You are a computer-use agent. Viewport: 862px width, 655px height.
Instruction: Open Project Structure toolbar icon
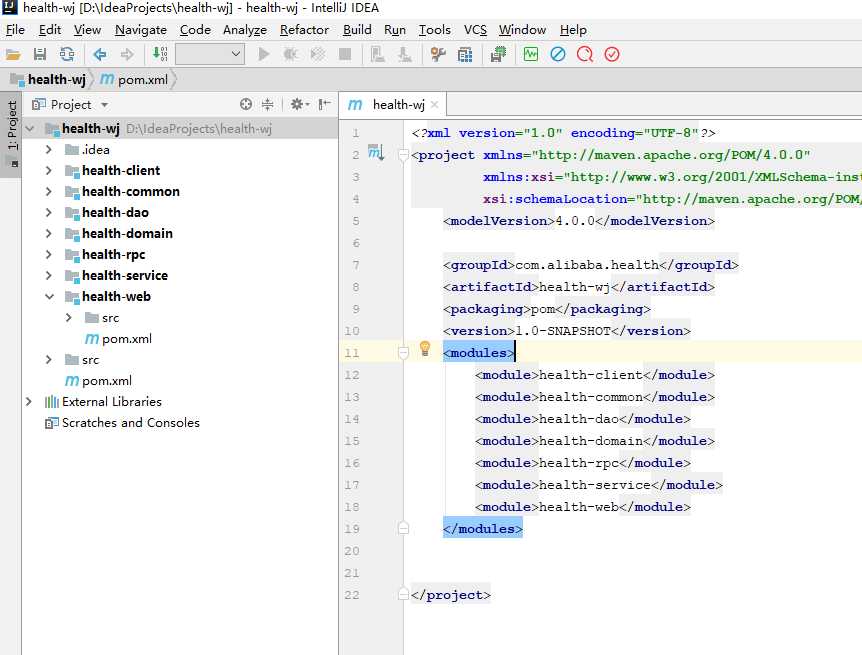pyautogui.click(x=465, y=54)
